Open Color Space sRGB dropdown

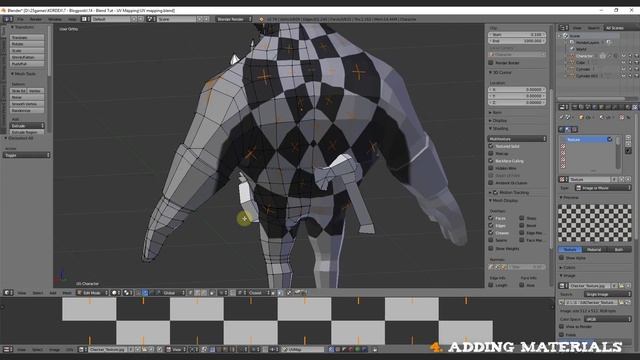607,319
